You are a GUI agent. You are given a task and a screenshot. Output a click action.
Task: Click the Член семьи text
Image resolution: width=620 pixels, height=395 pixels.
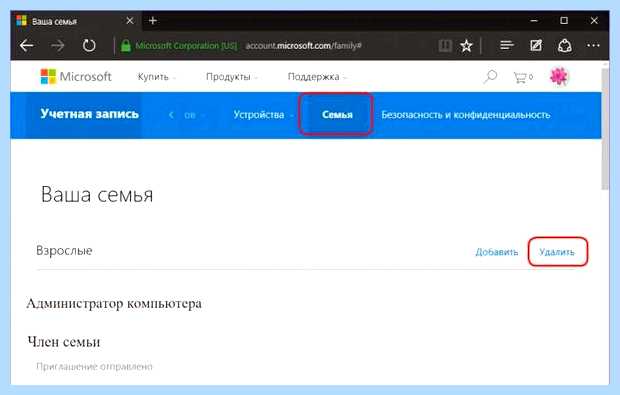(64, 342)
